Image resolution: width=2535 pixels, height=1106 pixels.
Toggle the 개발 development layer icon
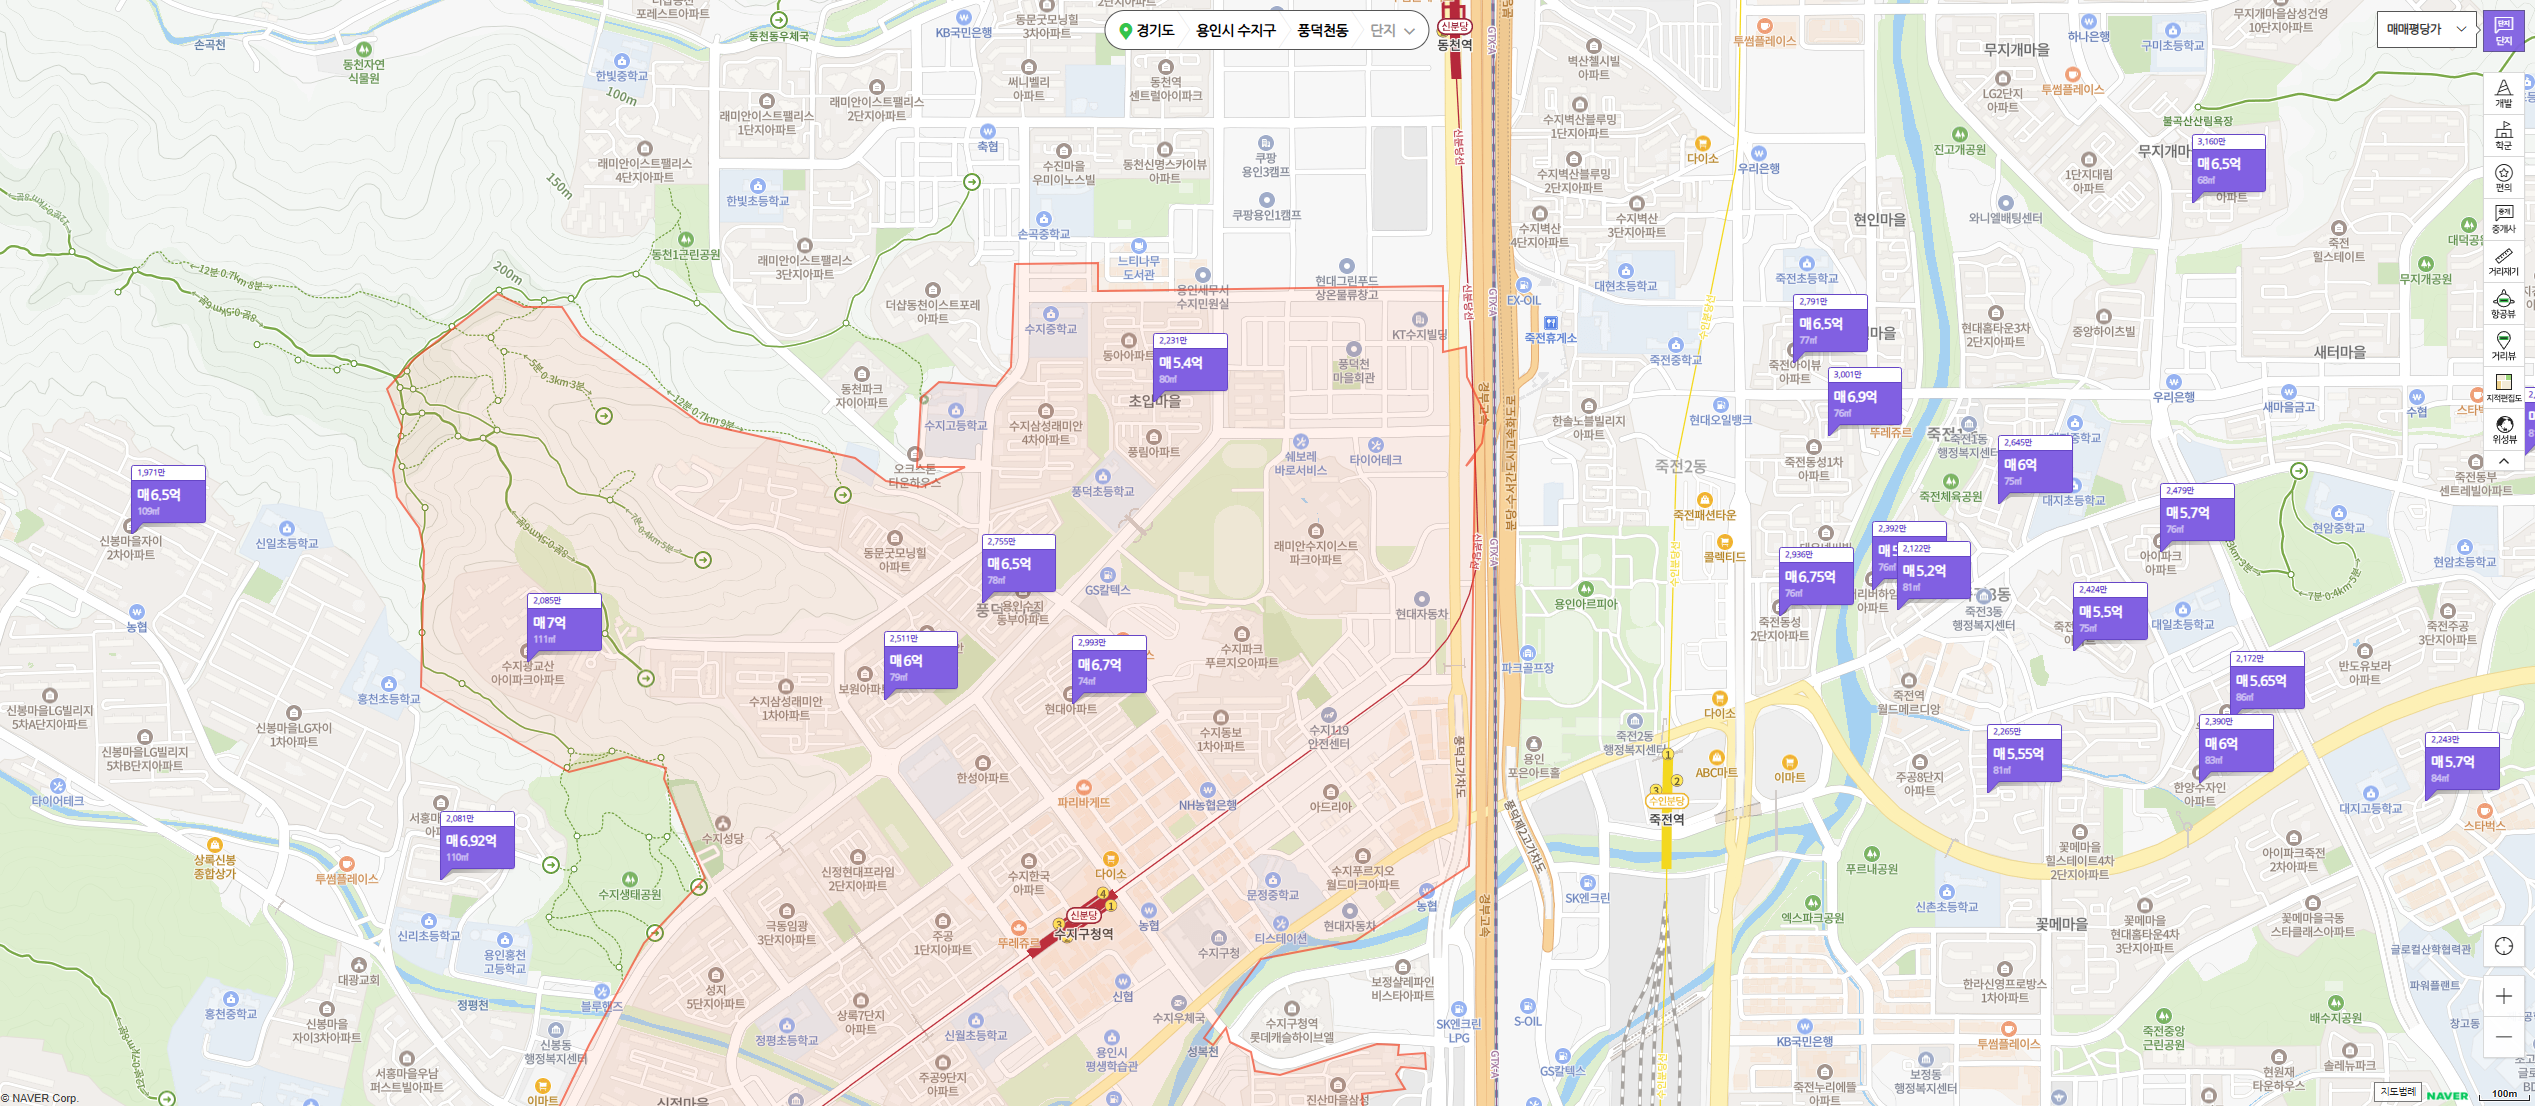tap(2503, 93)
